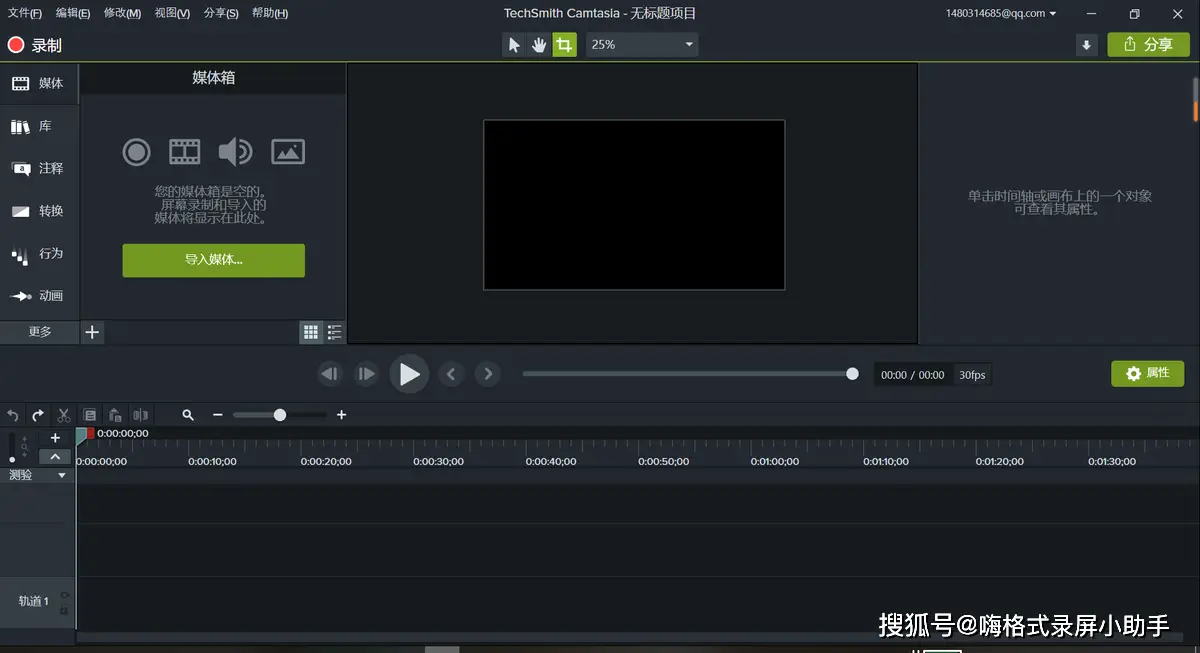Play the preview with the play button

click(409, 374)
